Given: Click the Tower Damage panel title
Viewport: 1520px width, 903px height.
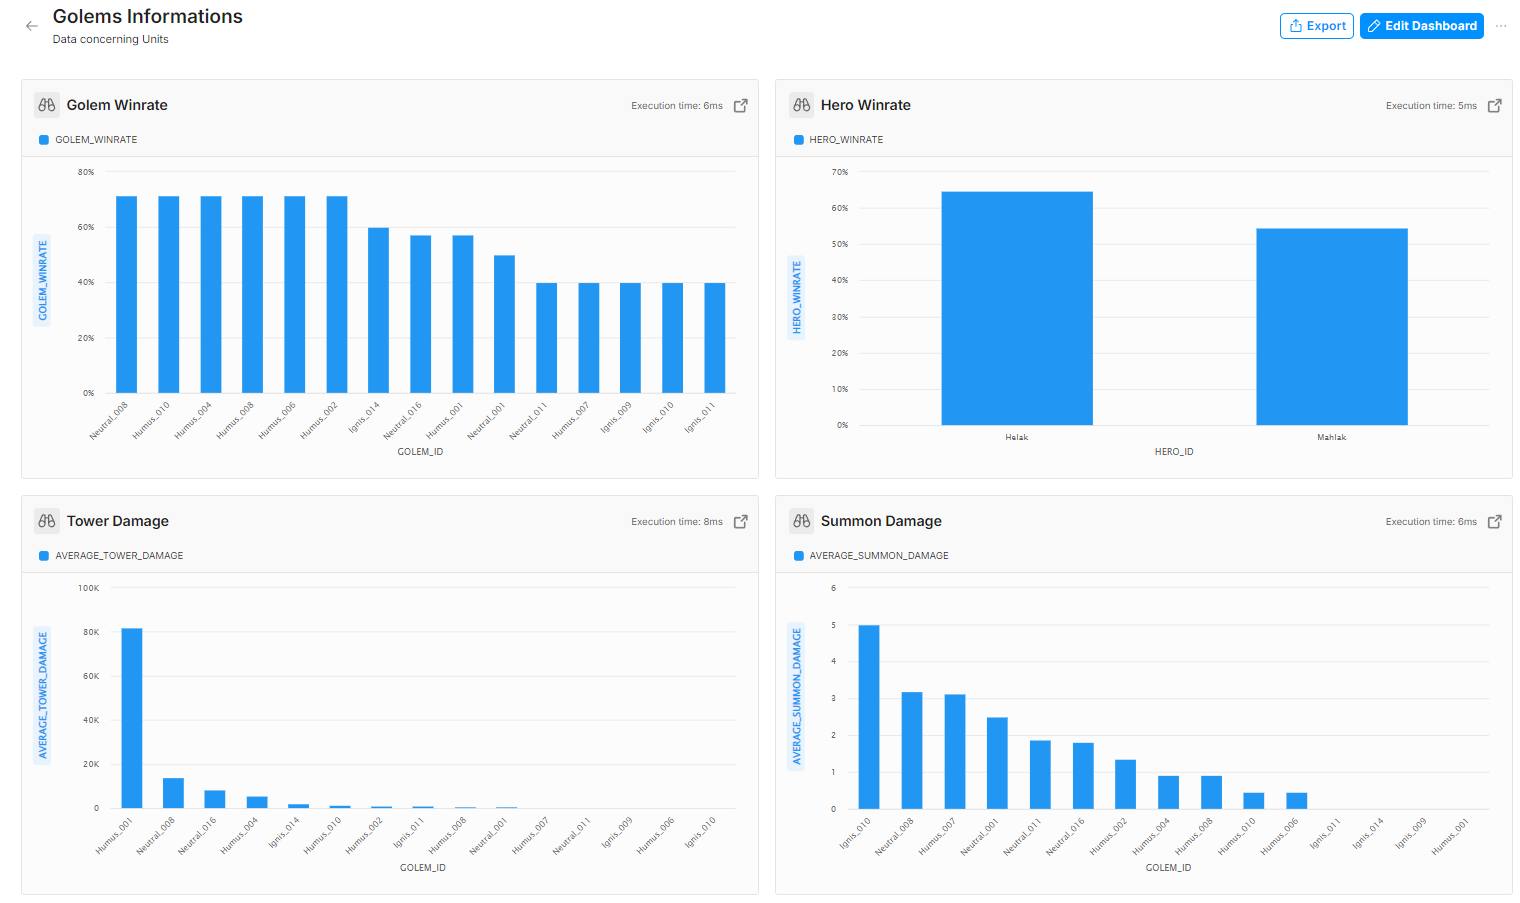Looking at the screenshot, I should (118, 521).
